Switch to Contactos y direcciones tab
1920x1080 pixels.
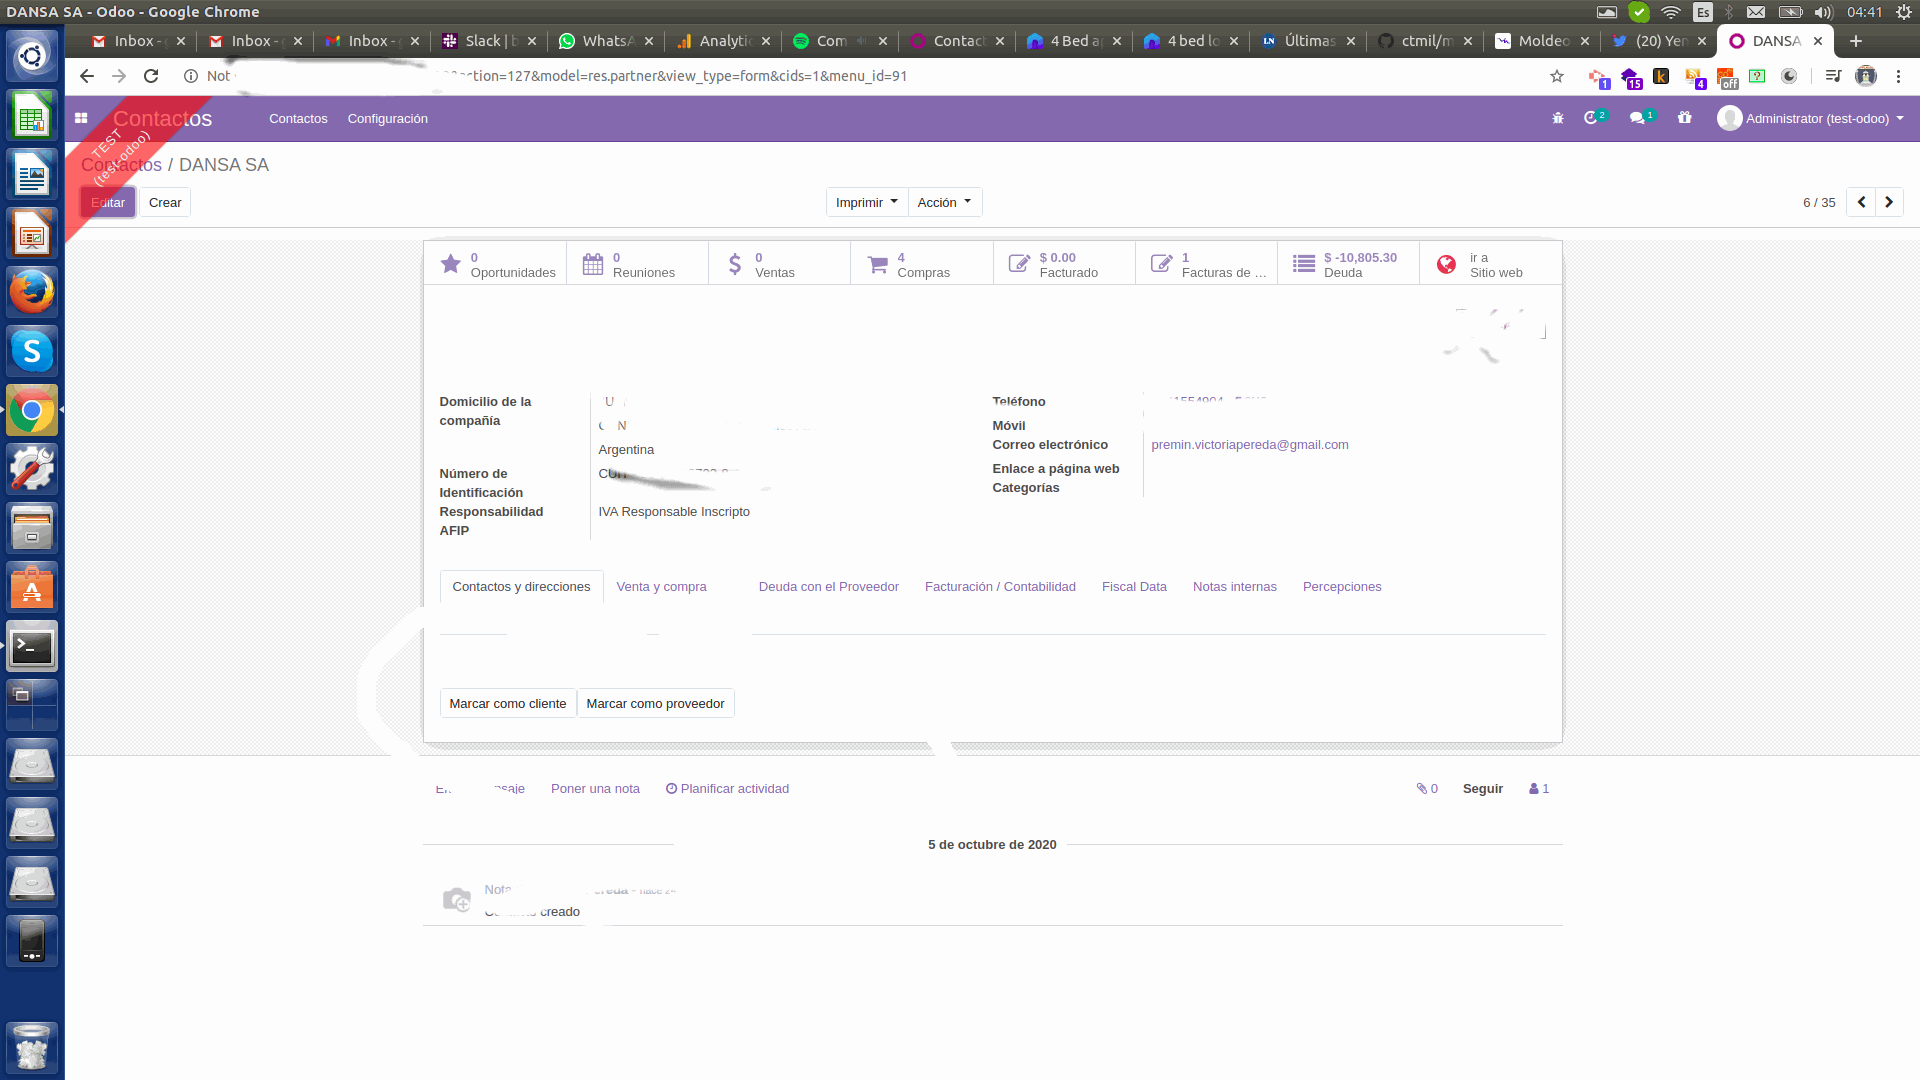(x=521, y=587)
